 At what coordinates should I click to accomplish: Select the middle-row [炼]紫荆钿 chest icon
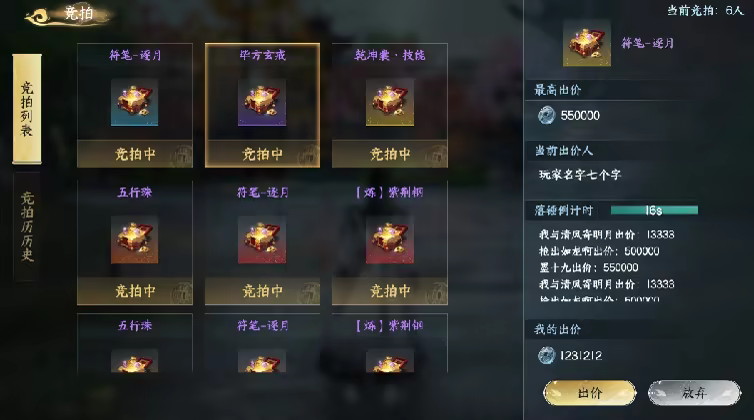pyautogui.click(x=390, y=240)
